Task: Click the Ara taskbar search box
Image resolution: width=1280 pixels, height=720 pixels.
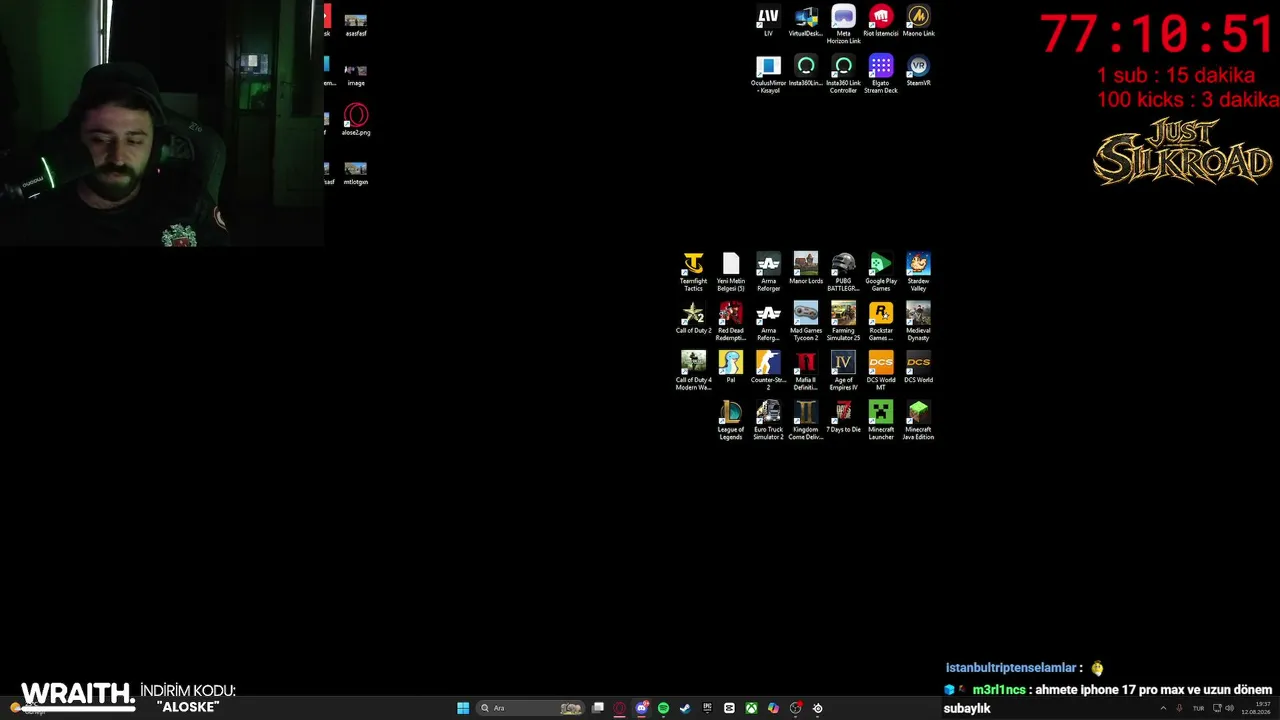Action: click(x=531, y=708)
